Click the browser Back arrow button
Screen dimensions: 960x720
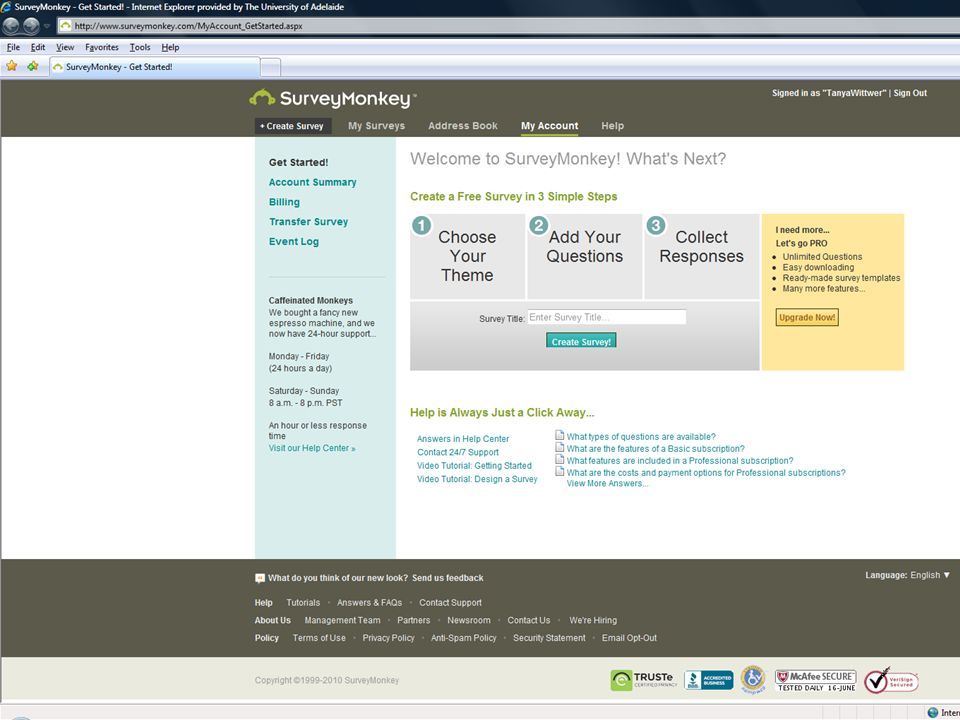[x=11, y=26]
